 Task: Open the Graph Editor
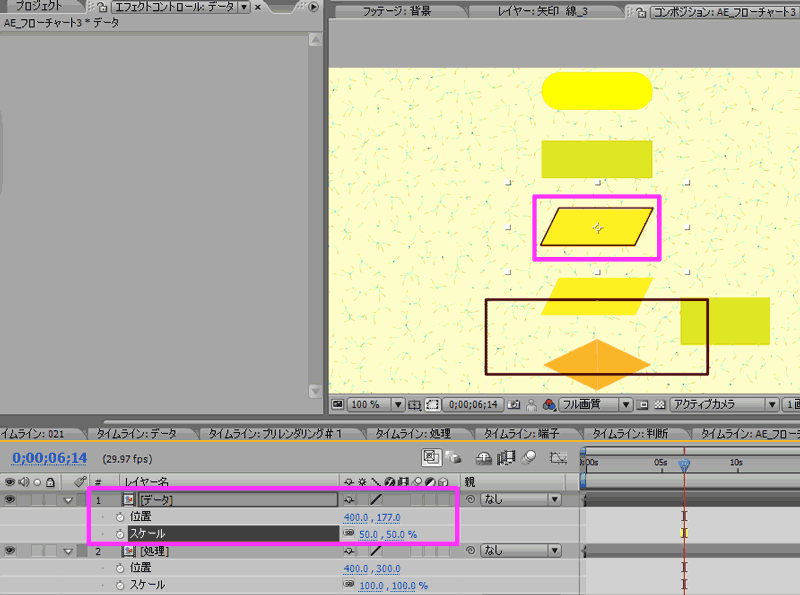pos(557,459)
